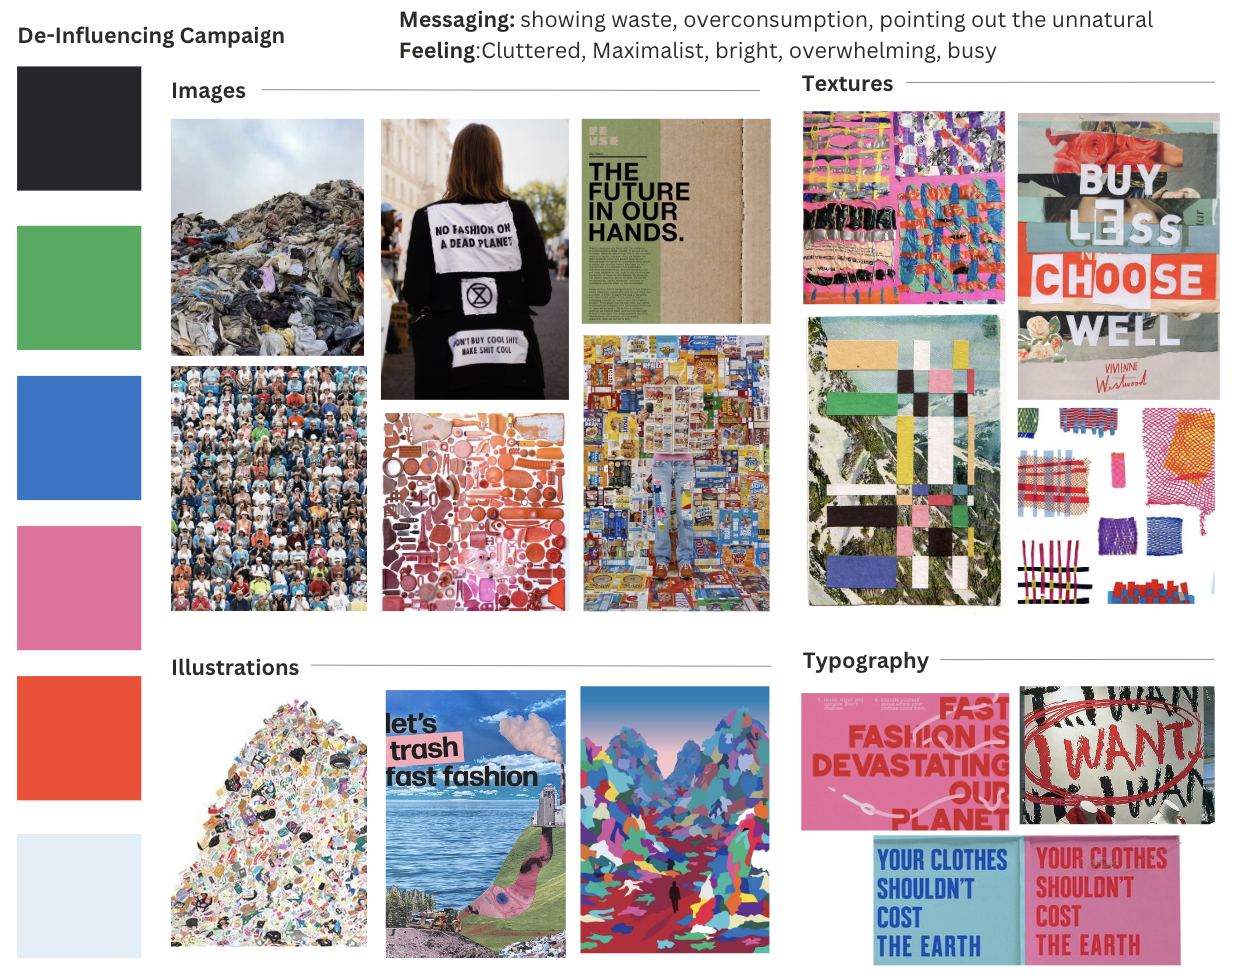1242x979 pixels.
Task: Select the 'Buy Less Choose Well' image
Action: point(1118,256)
